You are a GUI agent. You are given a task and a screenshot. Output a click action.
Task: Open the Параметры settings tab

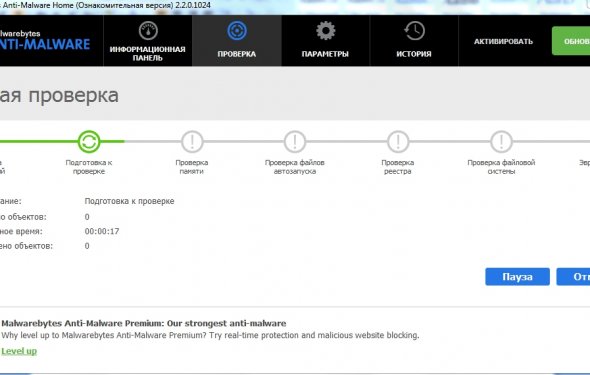pos(325,41)
